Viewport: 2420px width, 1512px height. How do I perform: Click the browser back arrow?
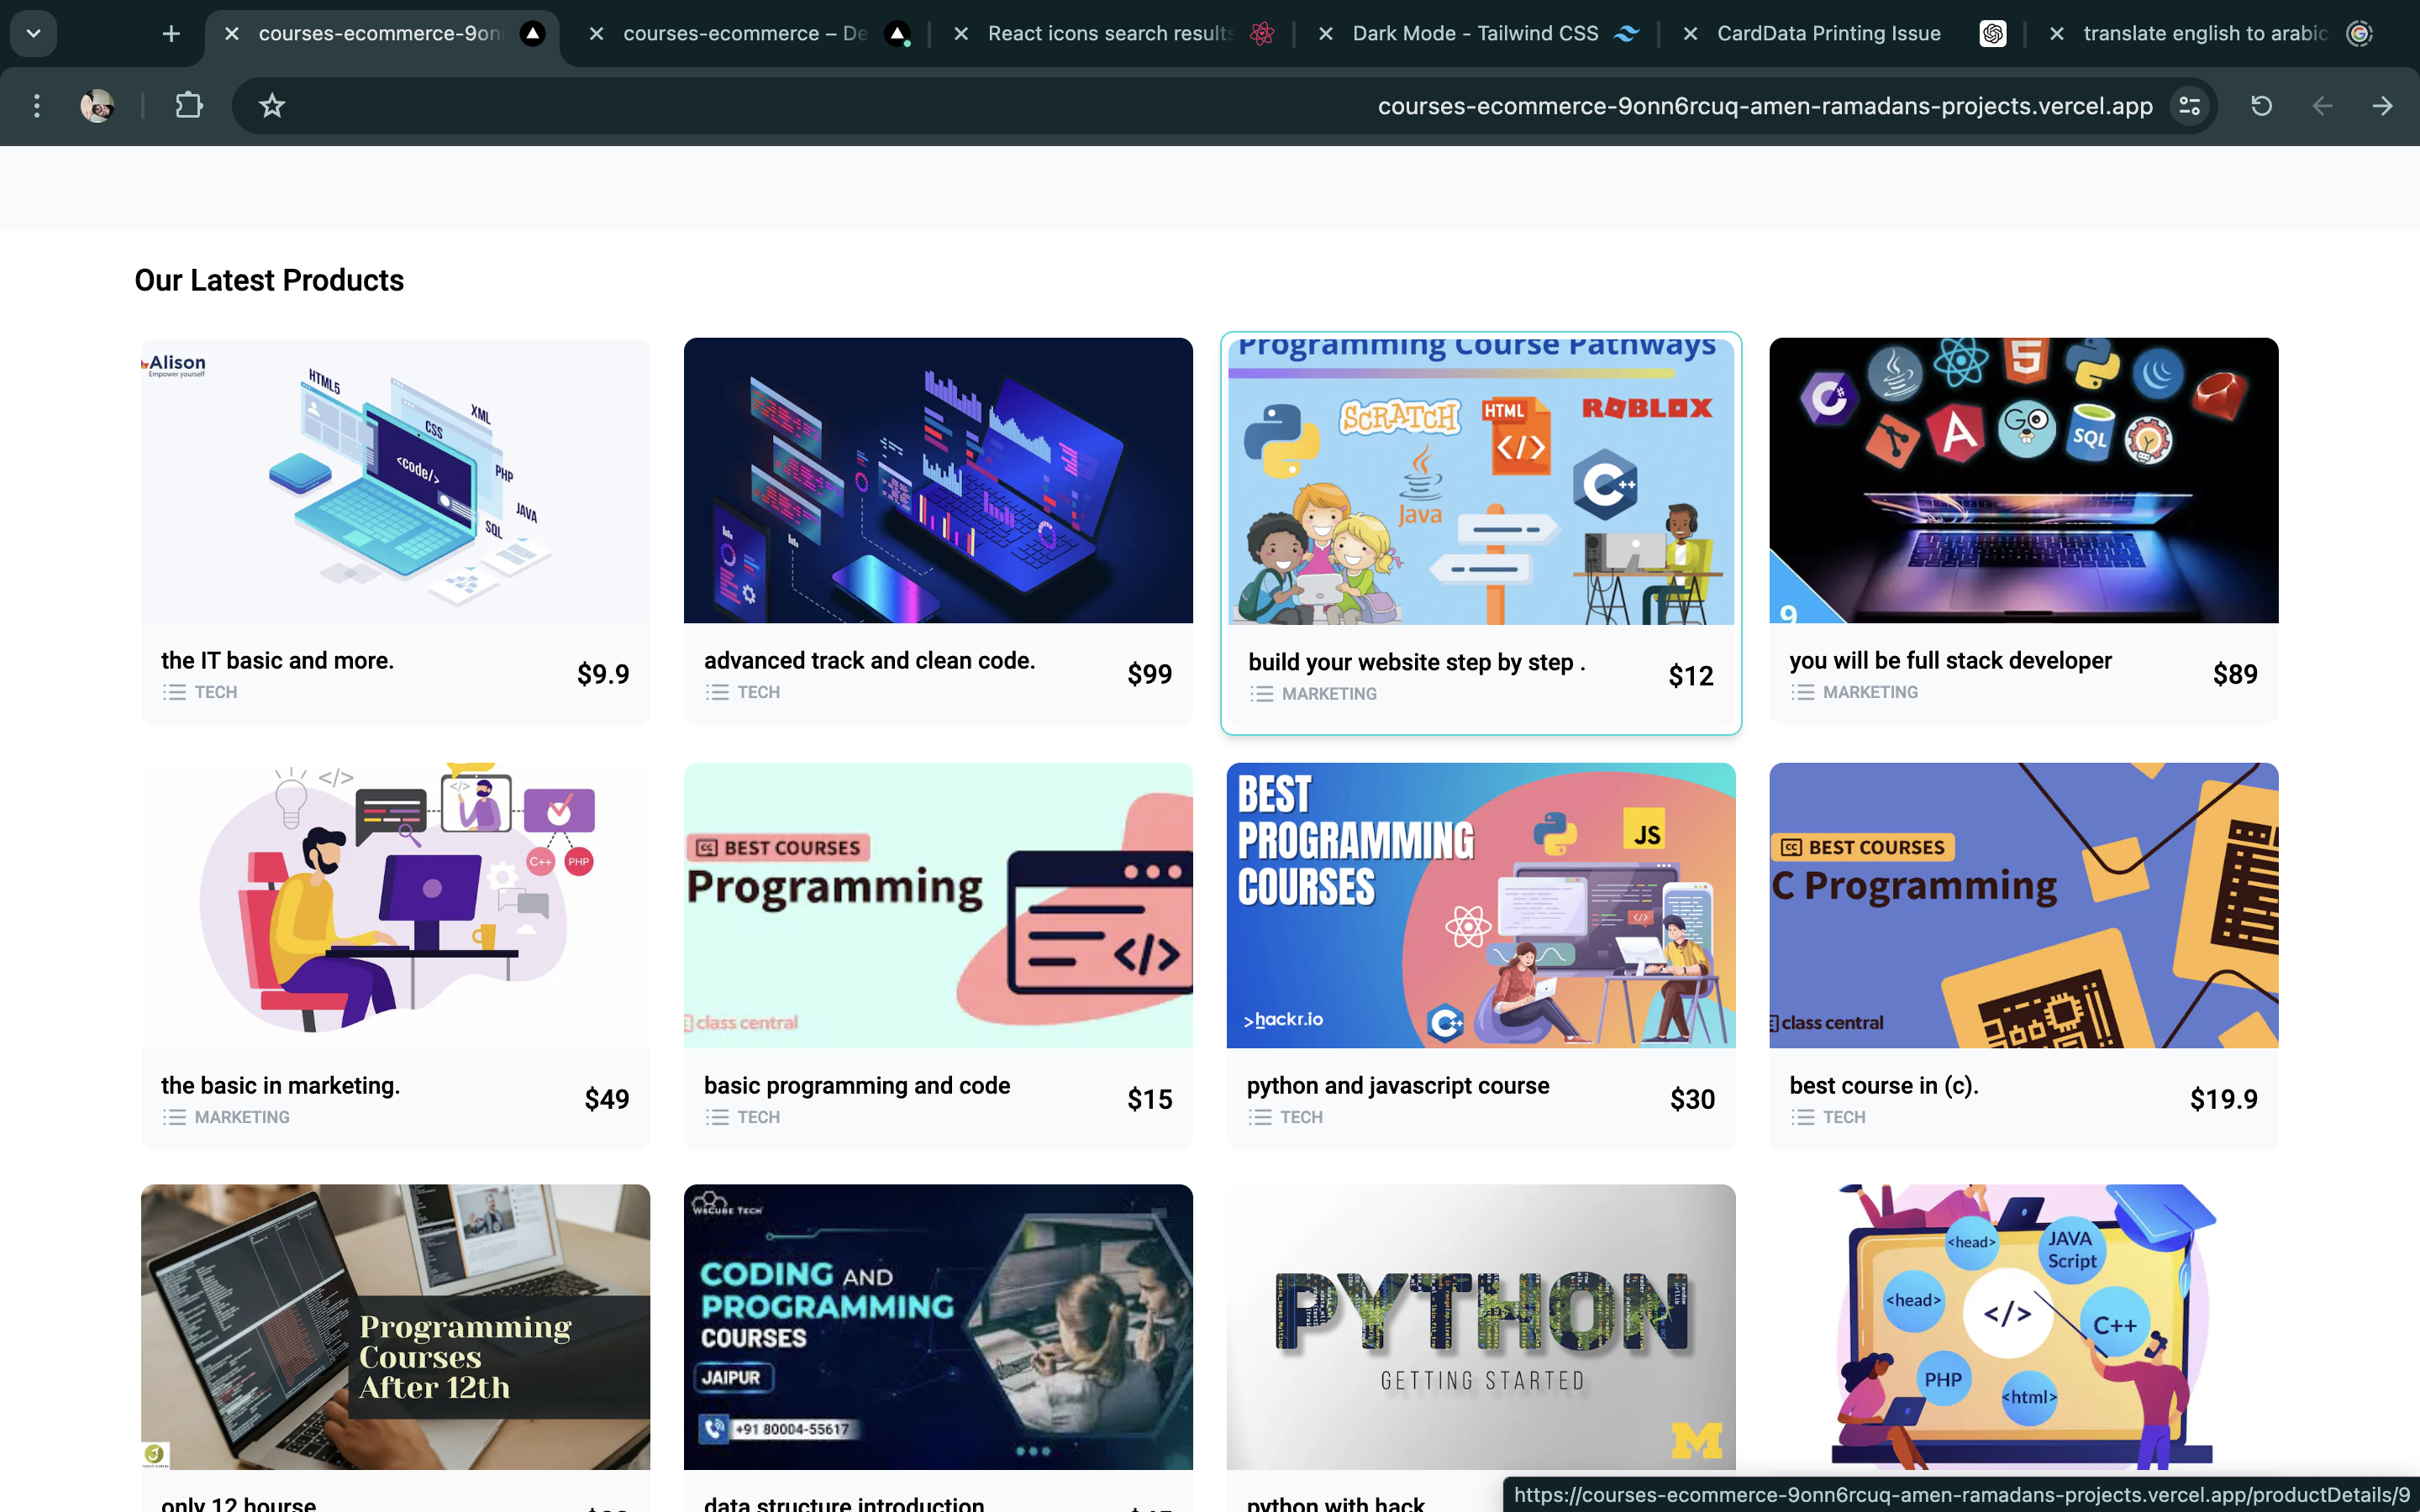[2322, 105]
